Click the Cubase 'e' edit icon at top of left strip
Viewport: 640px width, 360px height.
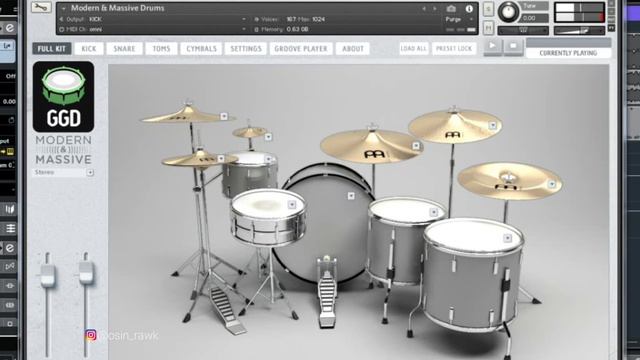click(x=10, y=27)
